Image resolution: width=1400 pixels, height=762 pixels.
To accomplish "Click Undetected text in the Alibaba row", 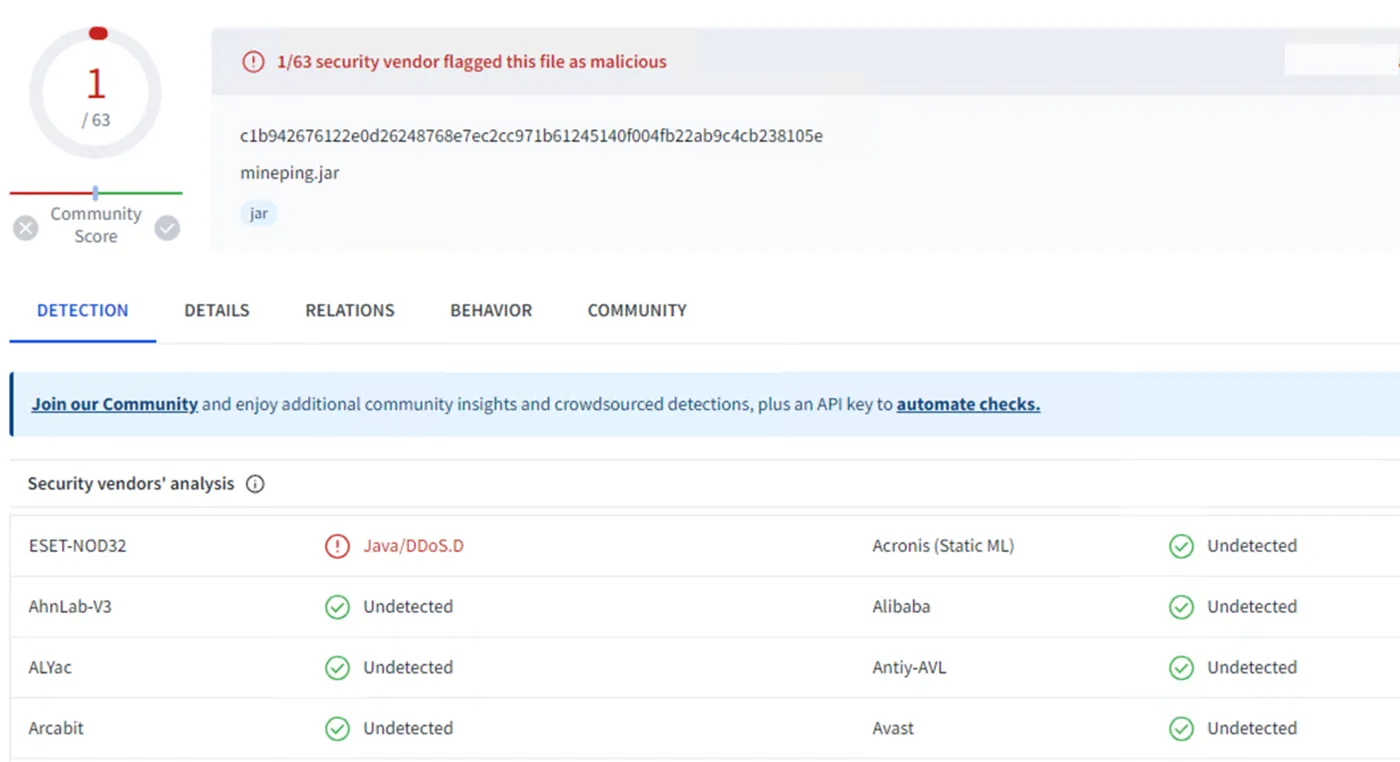I will 1252,607.
